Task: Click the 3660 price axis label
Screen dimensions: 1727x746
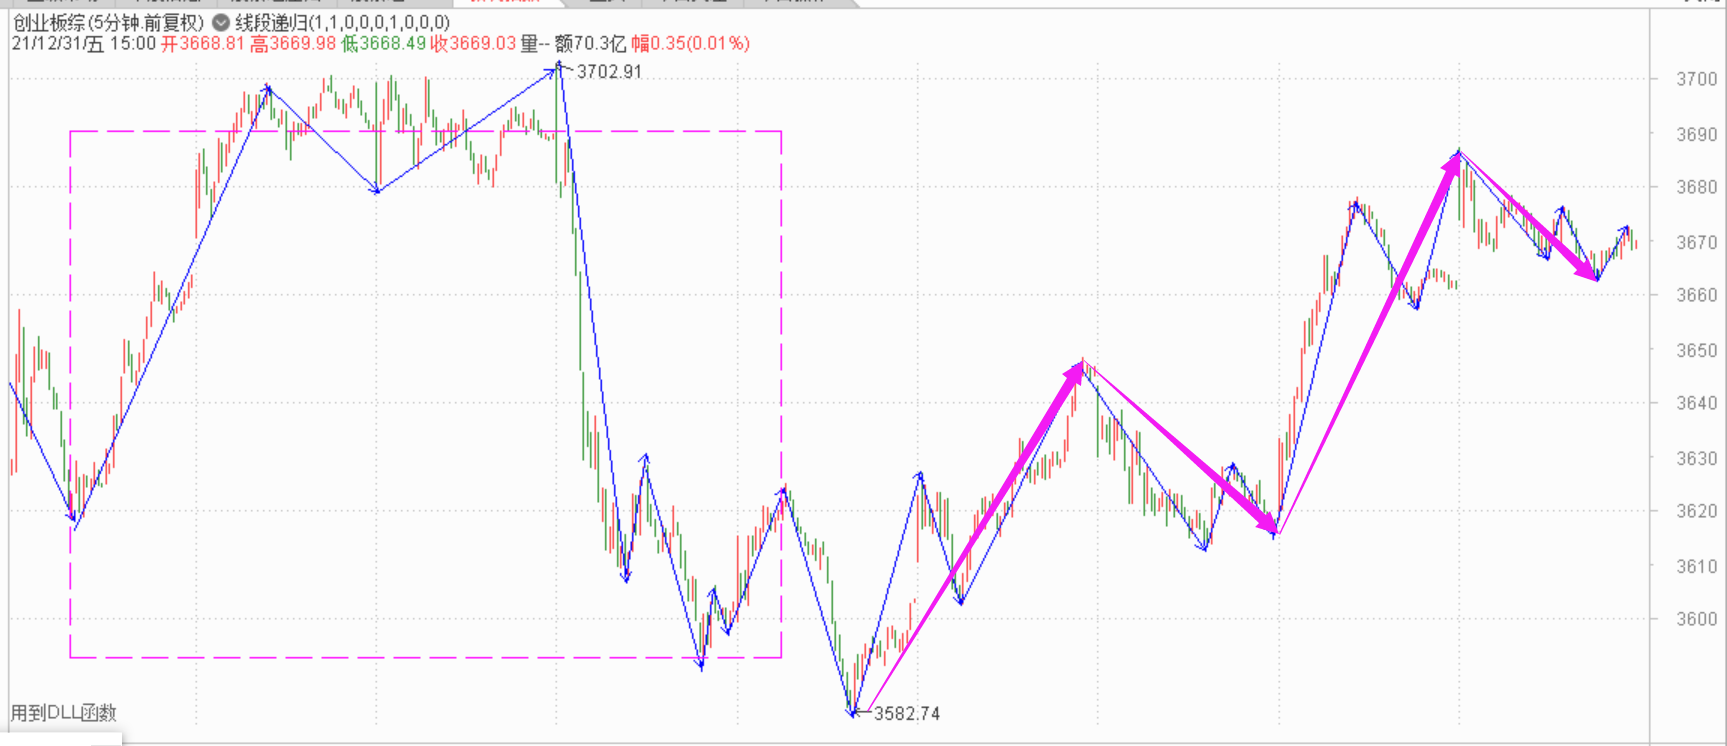Action: [x=1697, y=295]
